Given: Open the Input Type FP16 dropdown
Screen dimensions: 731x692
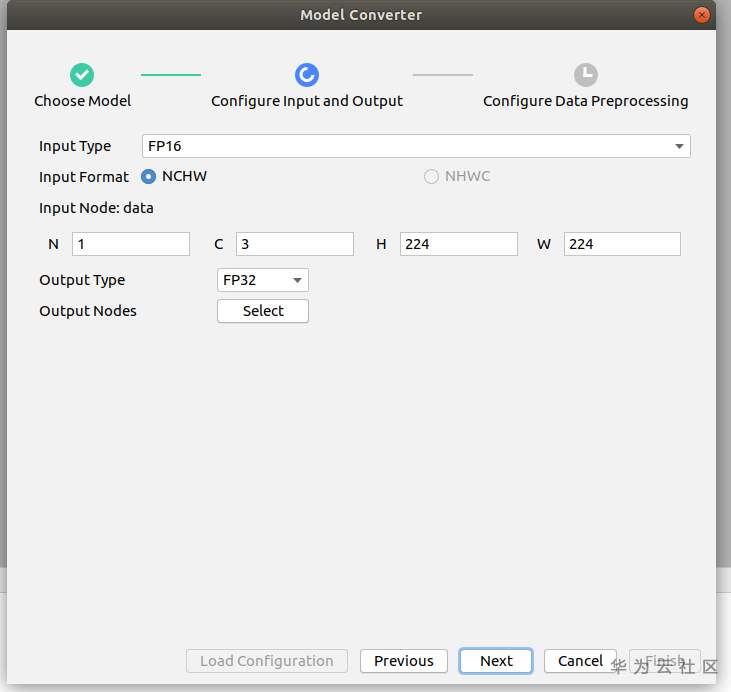Looking at the screenshot, I should [416, 146].
